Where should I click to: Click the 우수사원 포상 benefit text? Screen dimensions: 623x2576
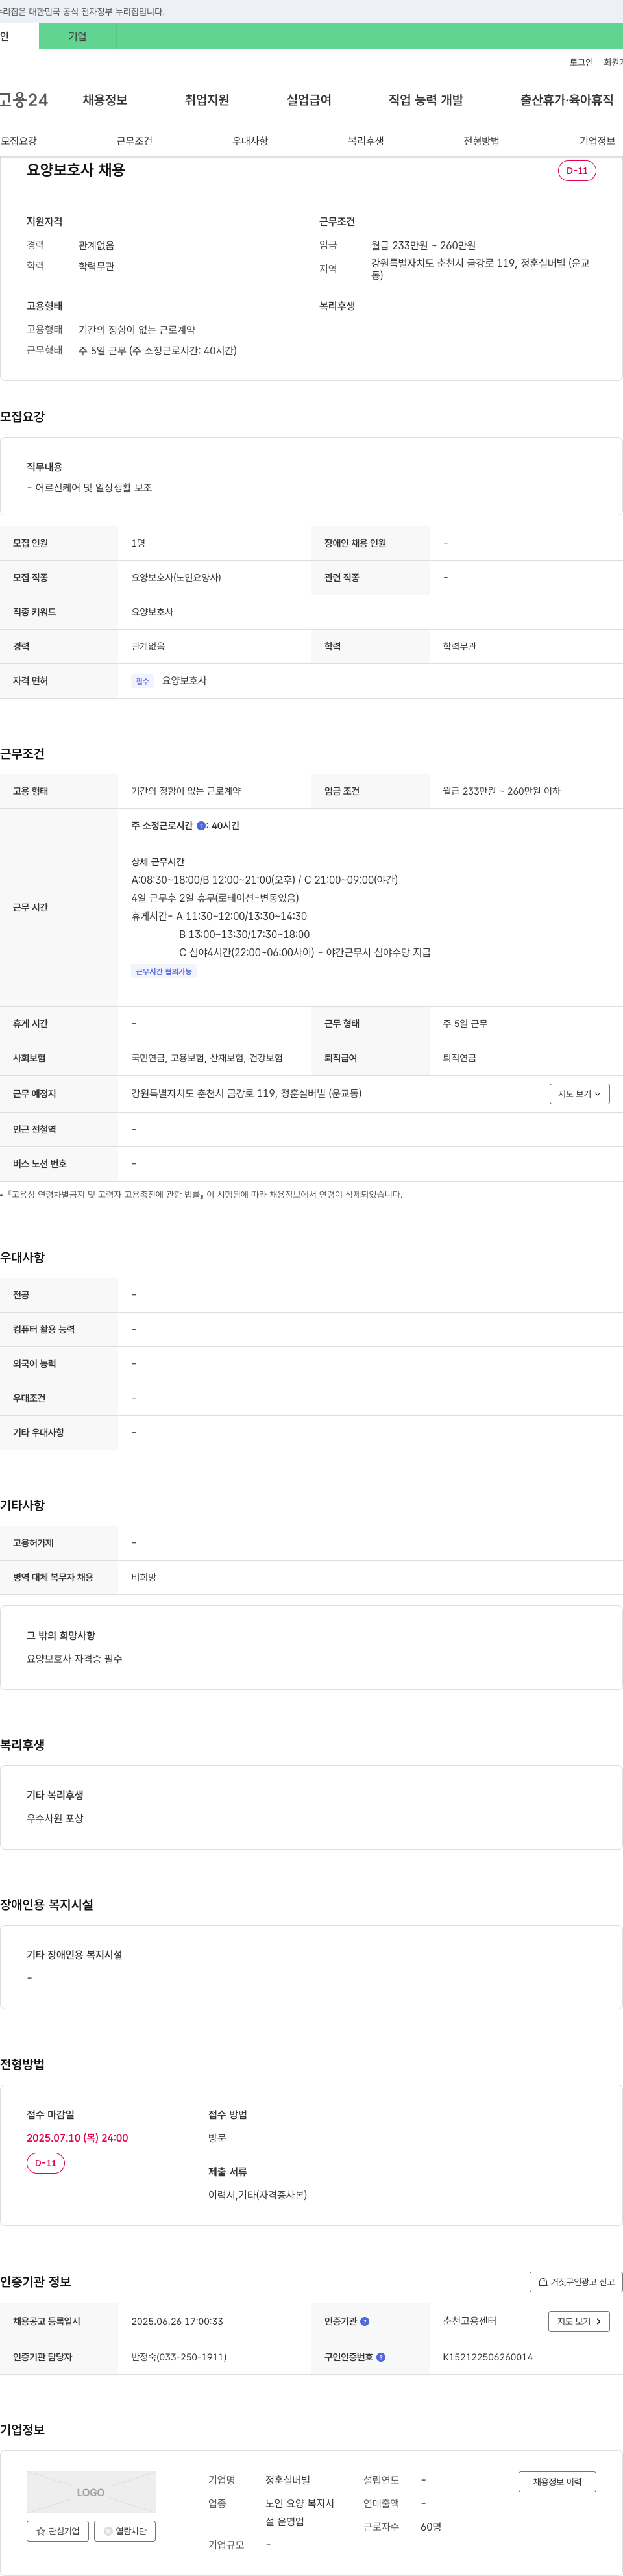coord(55,1818)
